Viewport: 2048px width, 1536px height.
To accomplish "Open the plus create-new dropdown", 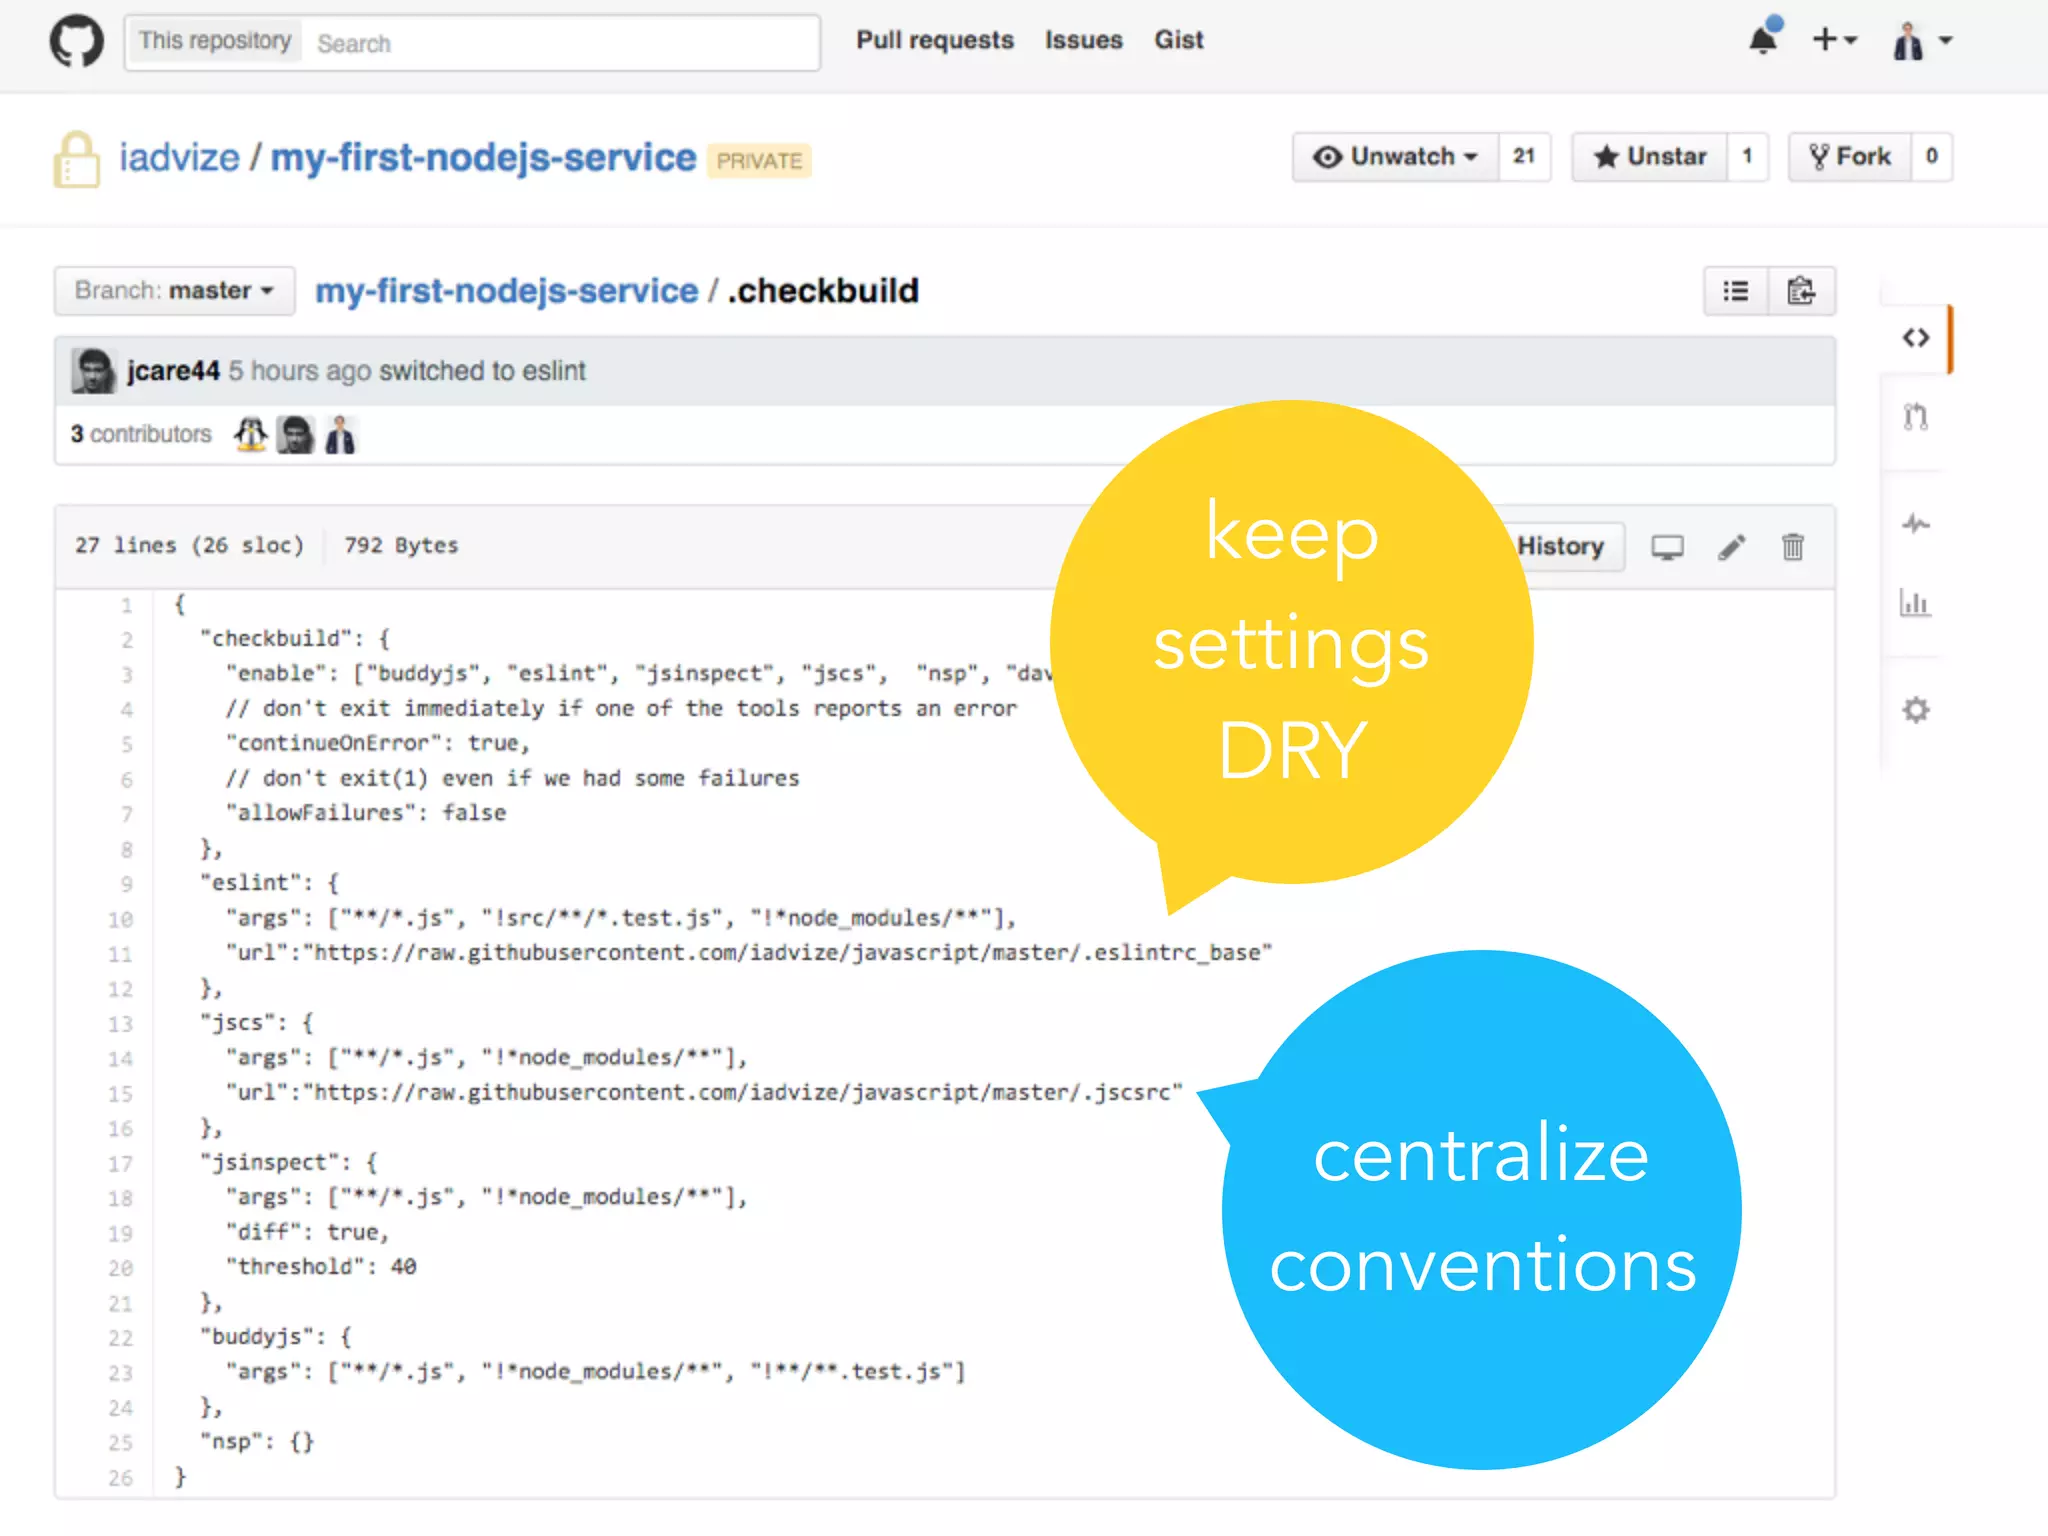I will coord(1835,40).
